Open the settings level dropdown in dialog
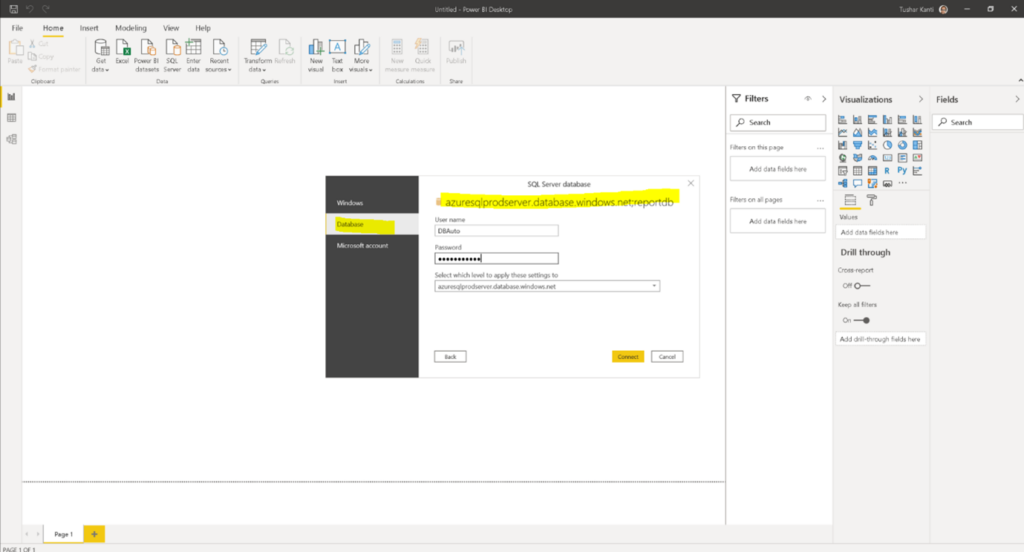 [547, 286]
